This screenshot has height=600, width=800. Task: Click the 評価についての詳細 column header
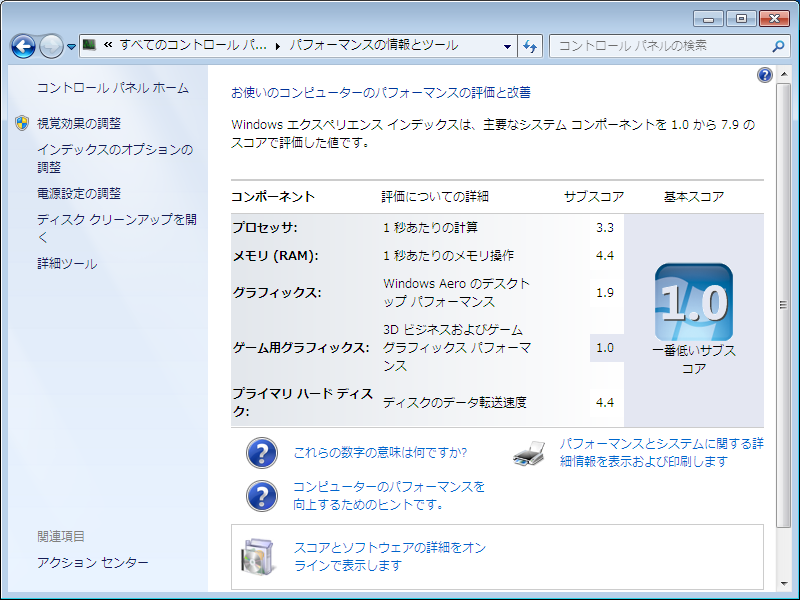tap(435, 197)
